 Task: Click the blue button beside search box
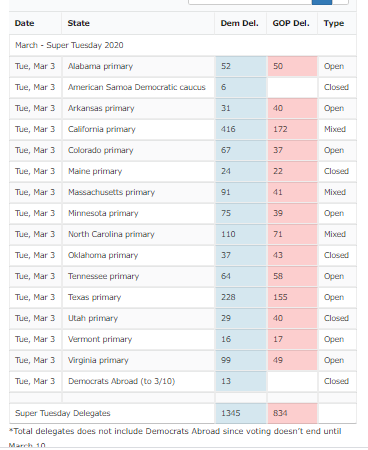point(322,2)
